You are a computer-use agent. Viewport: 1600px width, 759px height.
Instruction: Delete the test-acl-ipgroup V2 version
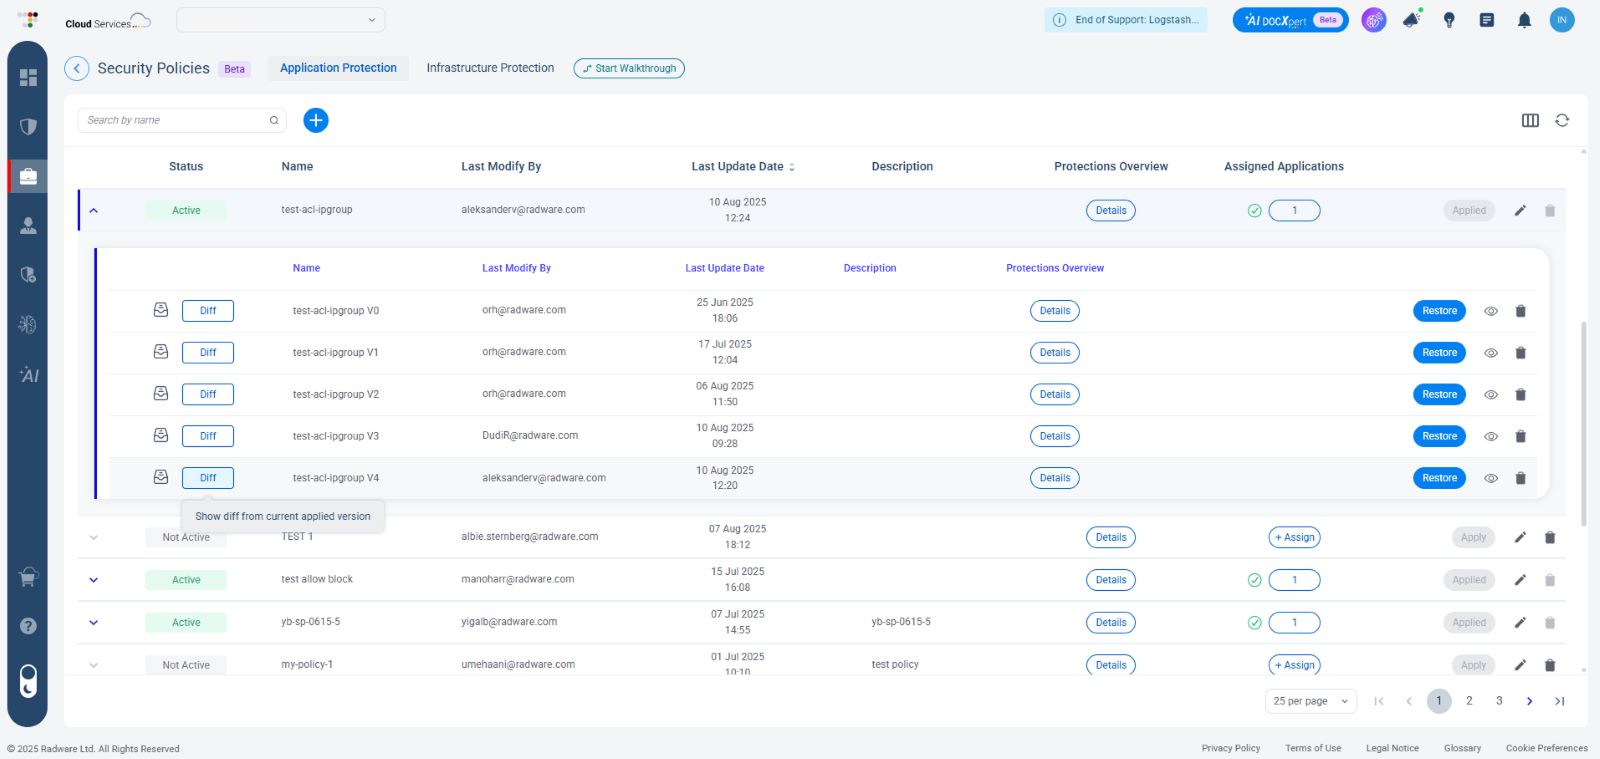coord(1520,395)
